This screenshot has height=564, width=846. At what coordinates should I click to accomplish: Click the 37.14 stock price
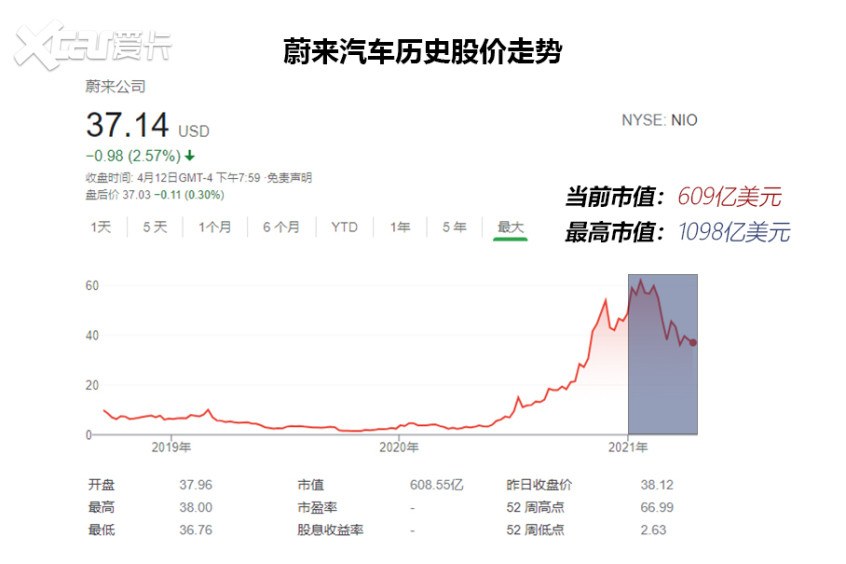coord(127,125)
